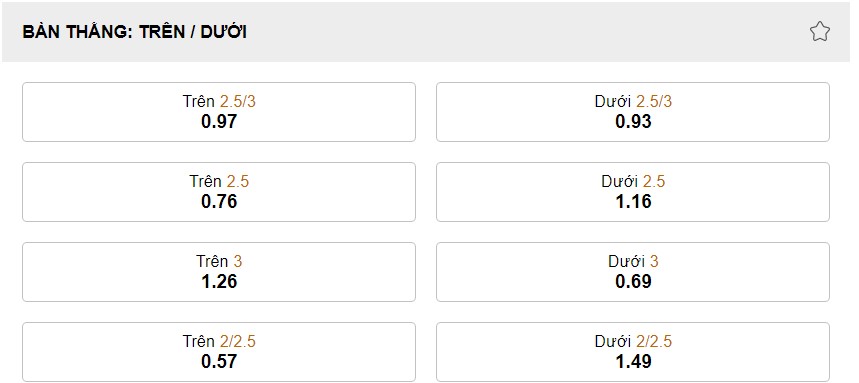This screenshot has width=859, height=383.
Task: Click the 0.97 odds value
Action: coord(219,121)
